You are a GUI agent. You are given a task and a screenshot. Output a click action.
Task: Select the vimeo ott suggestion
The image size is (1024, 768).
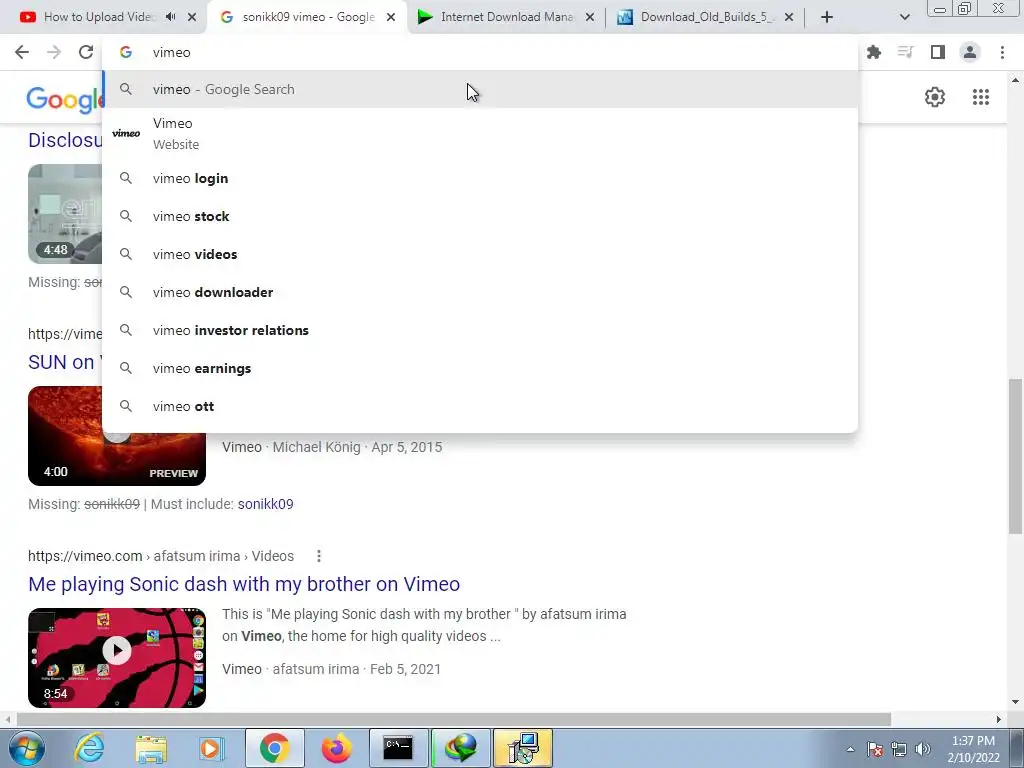click(480, 406)
